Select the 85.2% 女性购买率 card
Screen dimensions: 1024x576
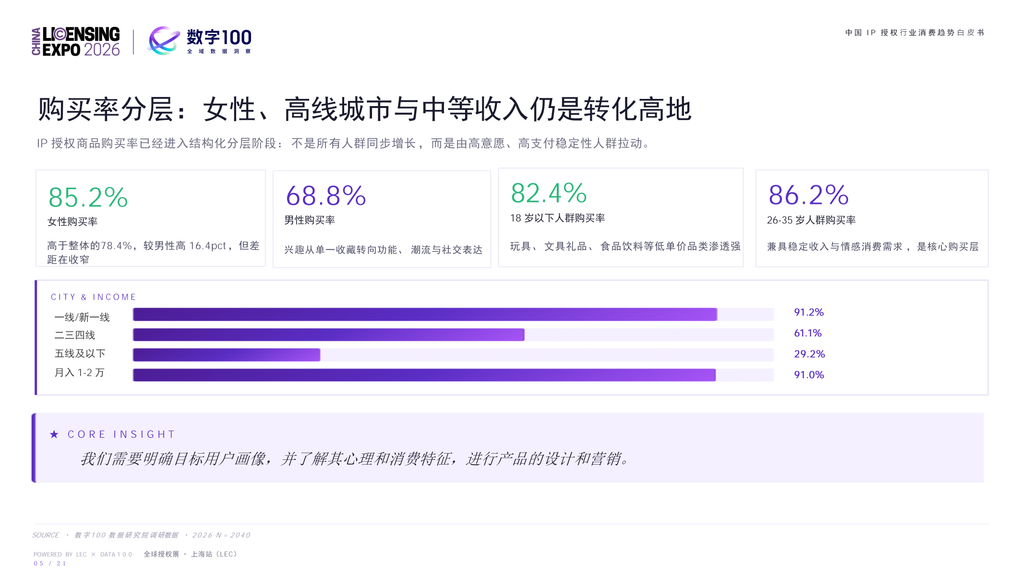(x=151, y=218)
